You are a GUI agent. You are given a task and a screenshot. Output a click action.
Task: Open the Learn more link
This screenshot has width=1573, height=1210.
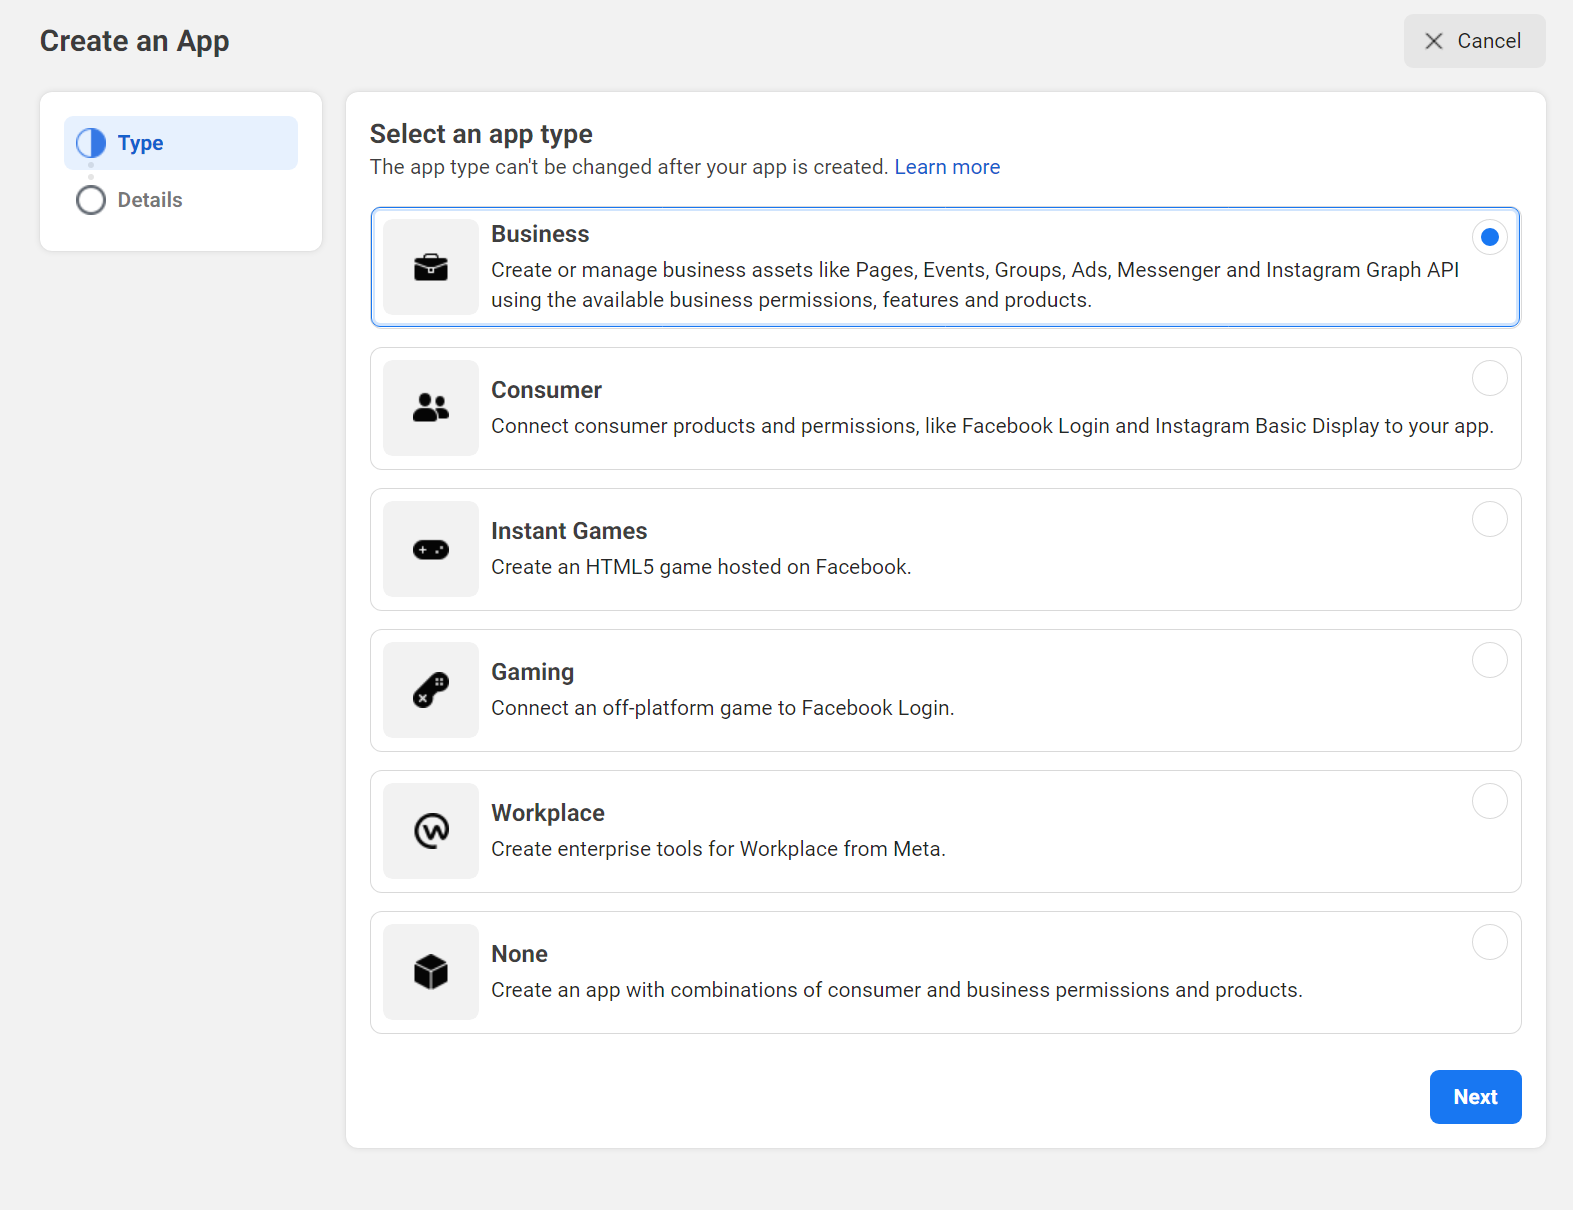[x=946, y=167]
